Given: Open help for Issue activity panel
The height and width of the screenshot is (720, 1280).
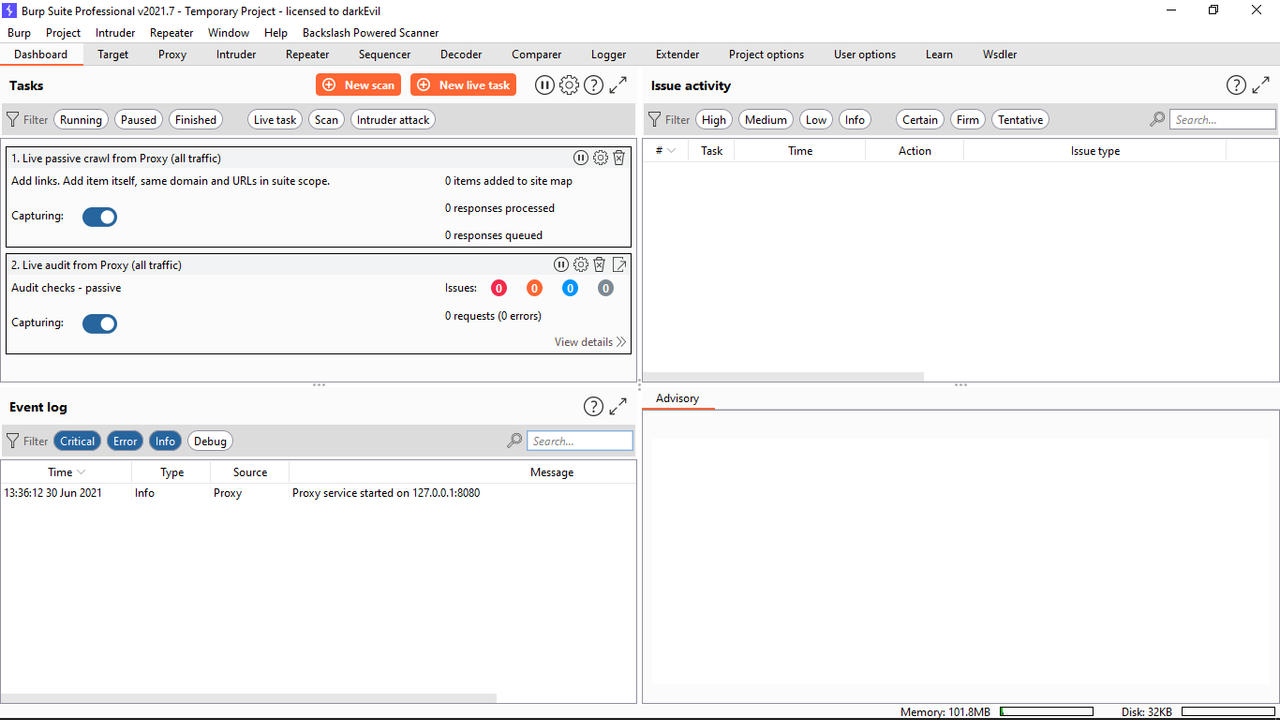Looking at the screenshot, I should pos(1236,85).
